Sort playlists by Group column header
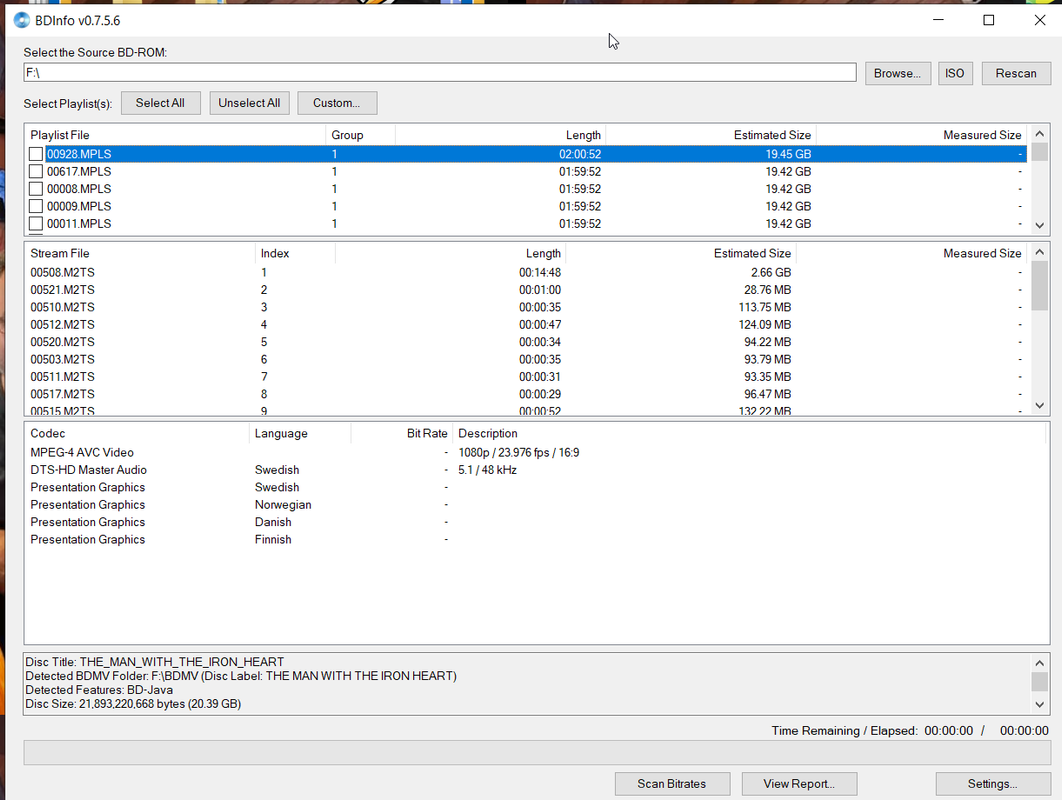1062x800 pixels. (360, 135)
